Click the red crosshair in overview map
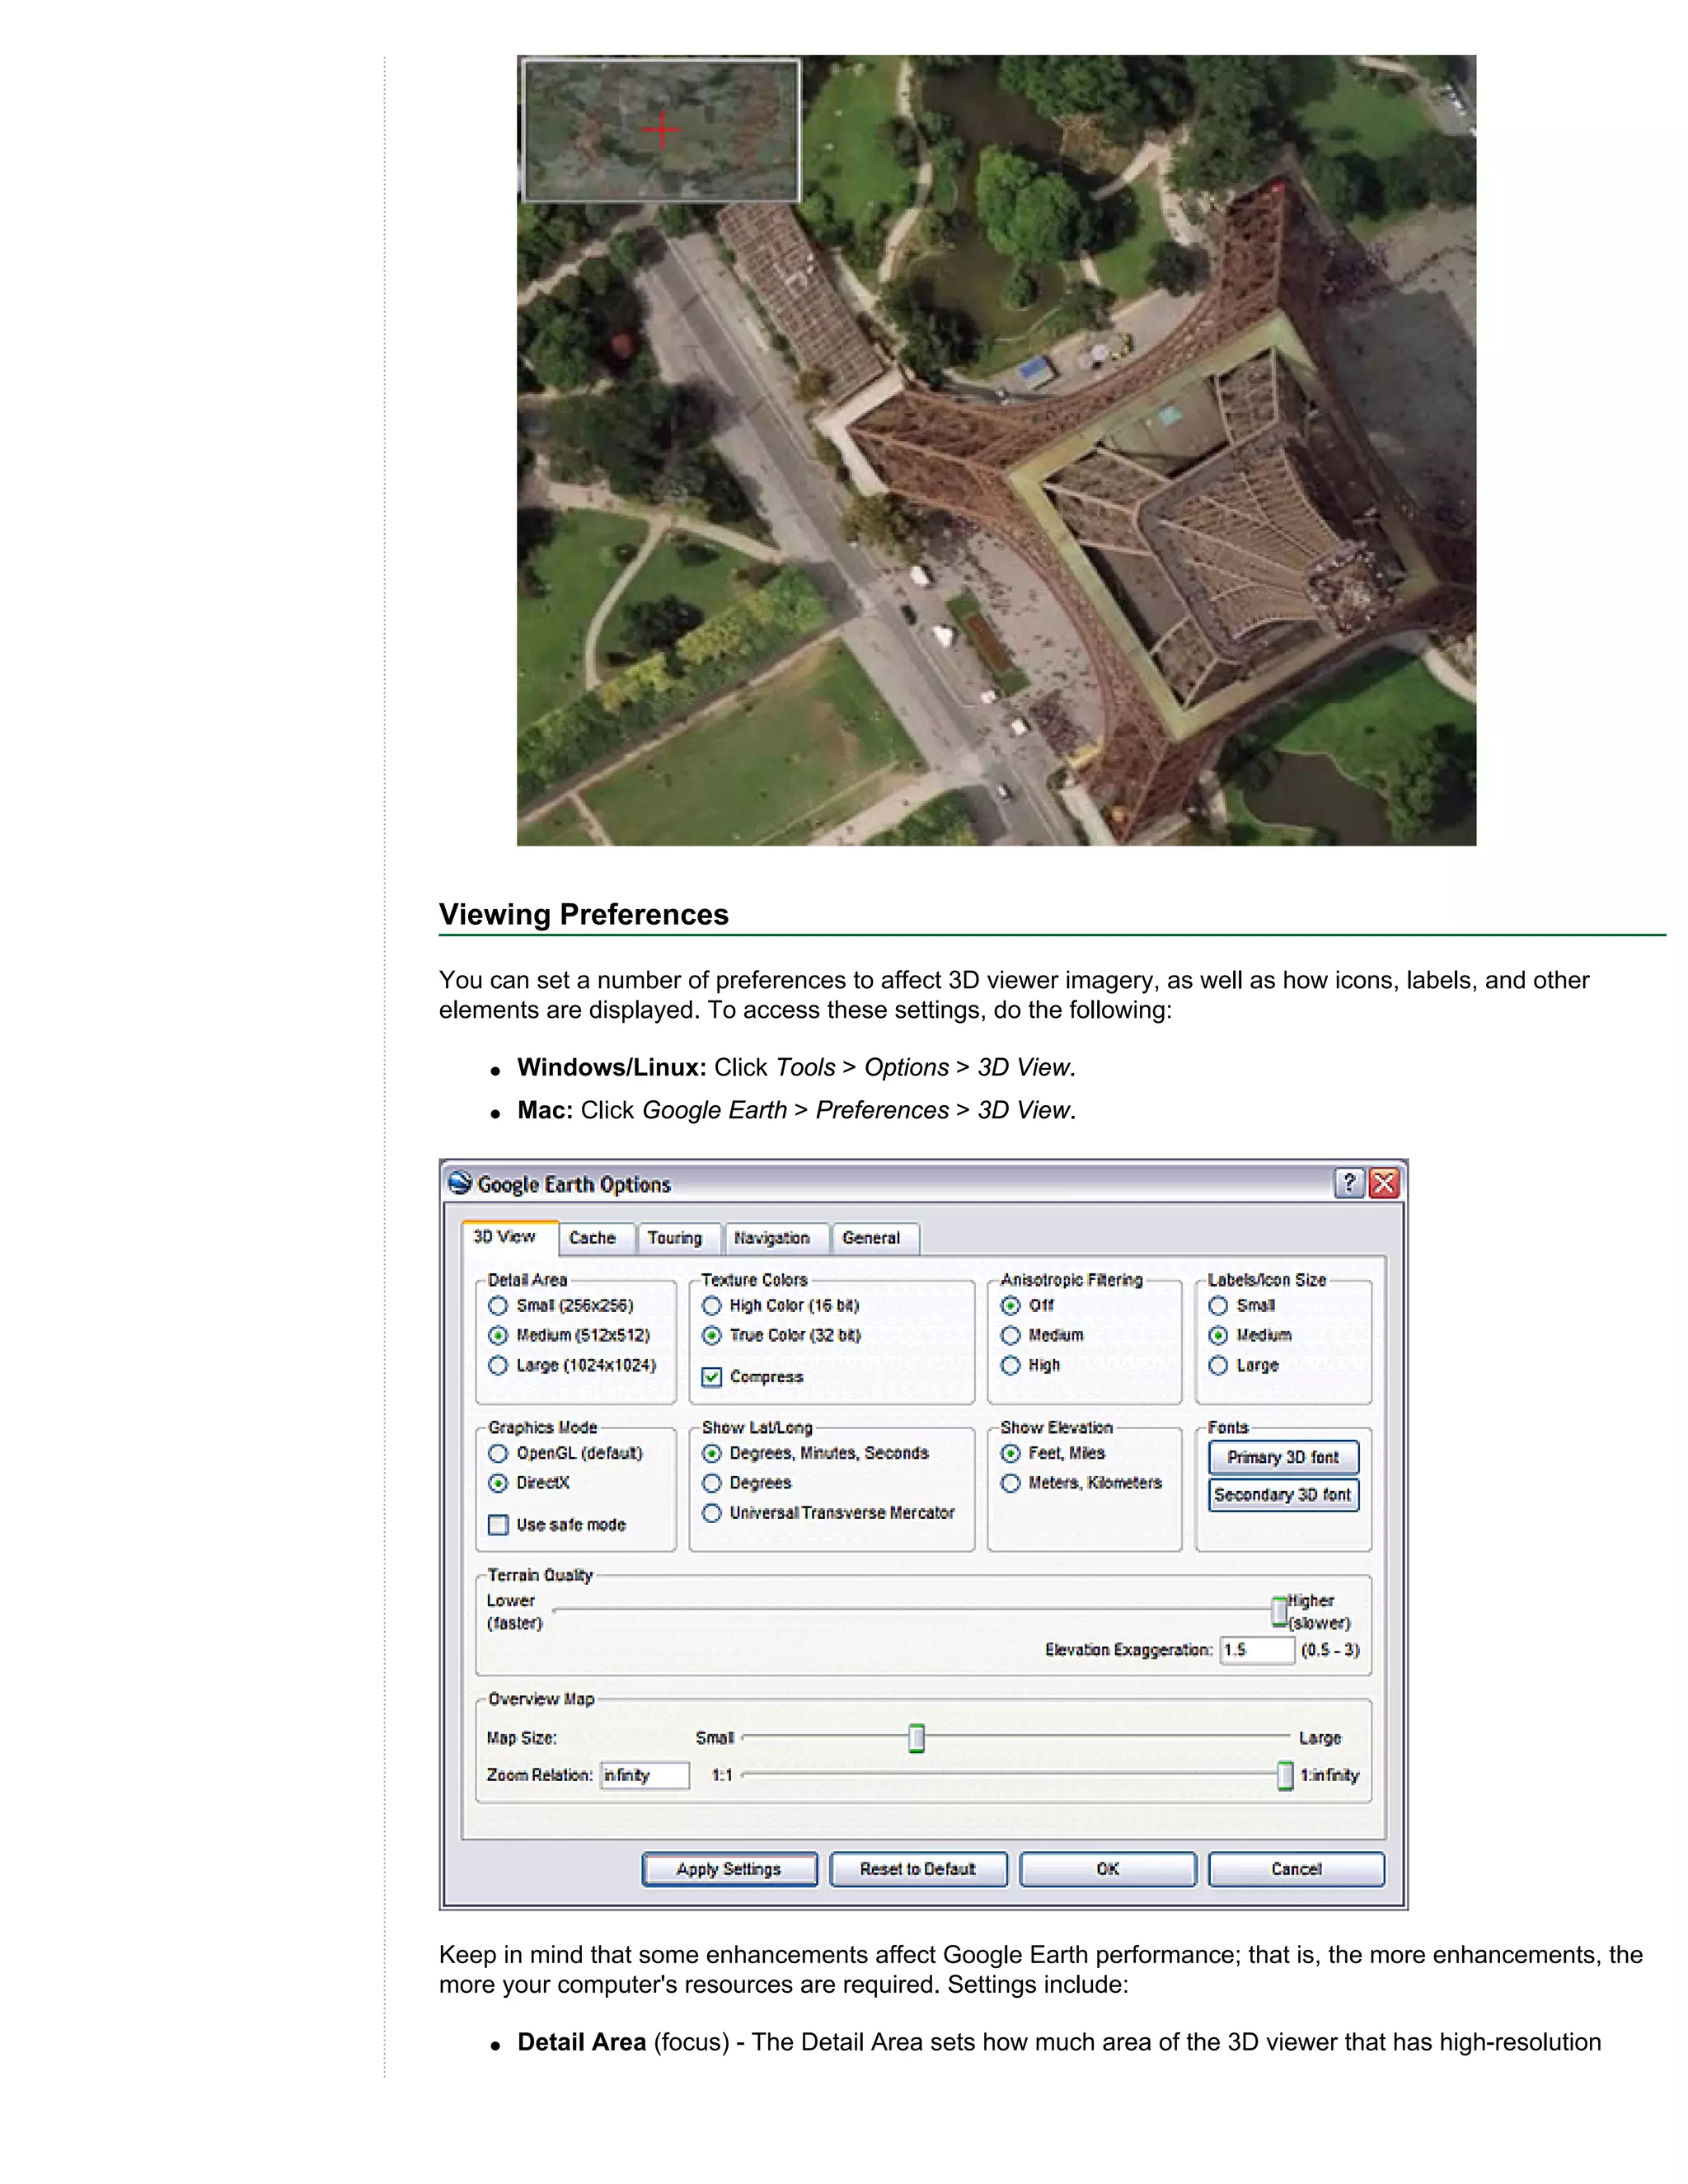The height and width of the screenshot is (2184, 1688). tap(661, 130)
